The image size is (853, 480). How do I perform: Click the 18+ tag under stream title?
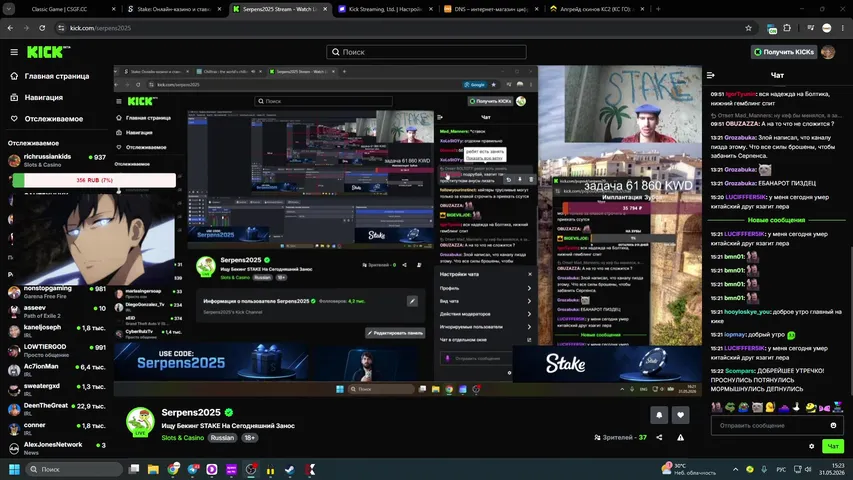pos(250,438)
